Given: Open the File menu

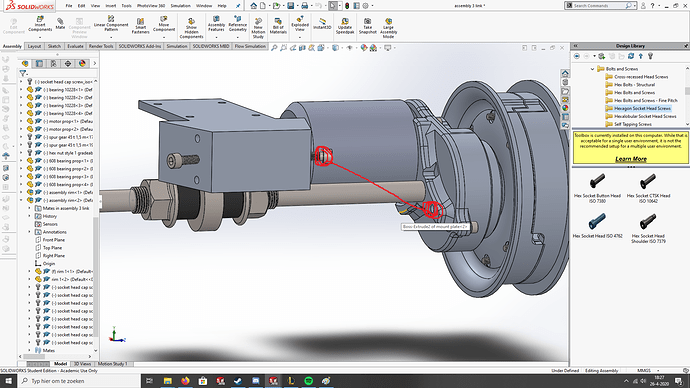Looking at the screenshot, I should [x=69, y=6].
